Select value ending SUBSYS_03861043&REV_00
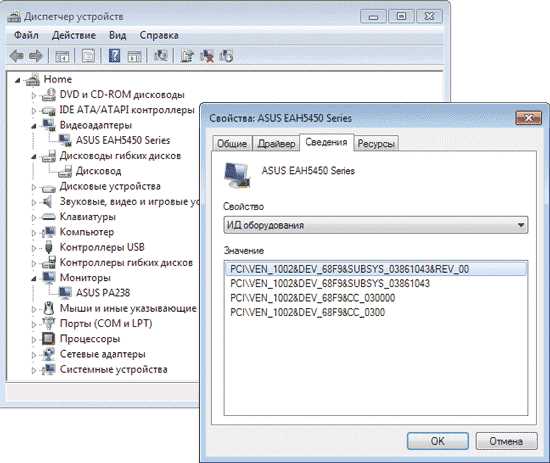 pos(376,269)
